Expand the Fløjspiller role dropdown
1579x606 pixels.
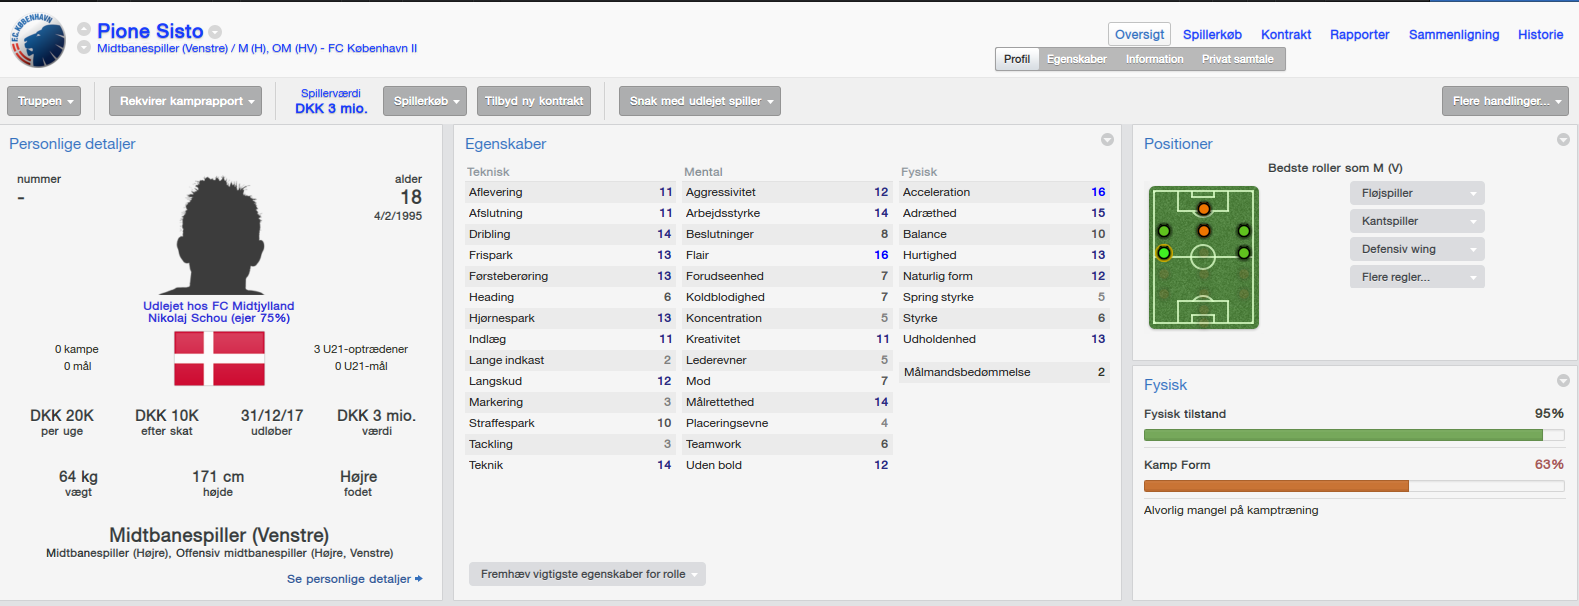click(1416, 193)
